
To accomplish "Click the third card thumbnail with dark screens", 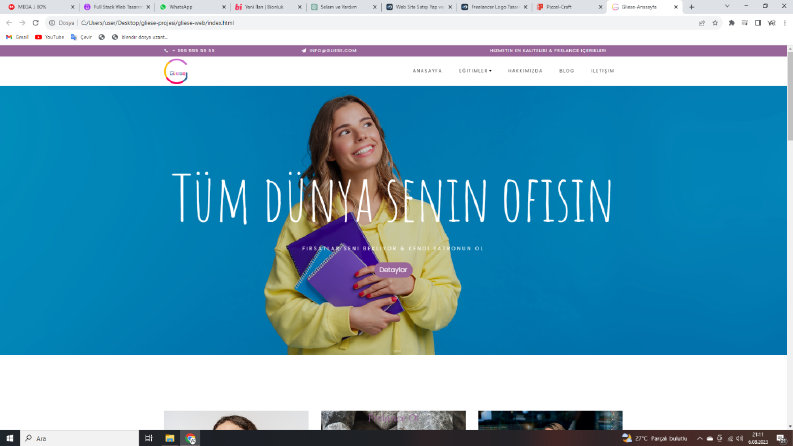I will click(x=550, y=420).
